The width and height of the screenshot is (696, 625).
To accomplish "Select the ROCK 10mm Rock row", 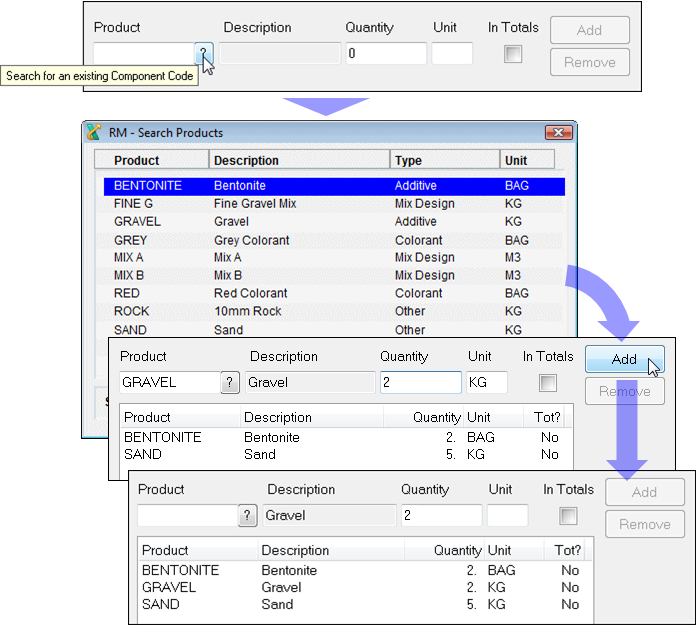I will pos(334,311).
